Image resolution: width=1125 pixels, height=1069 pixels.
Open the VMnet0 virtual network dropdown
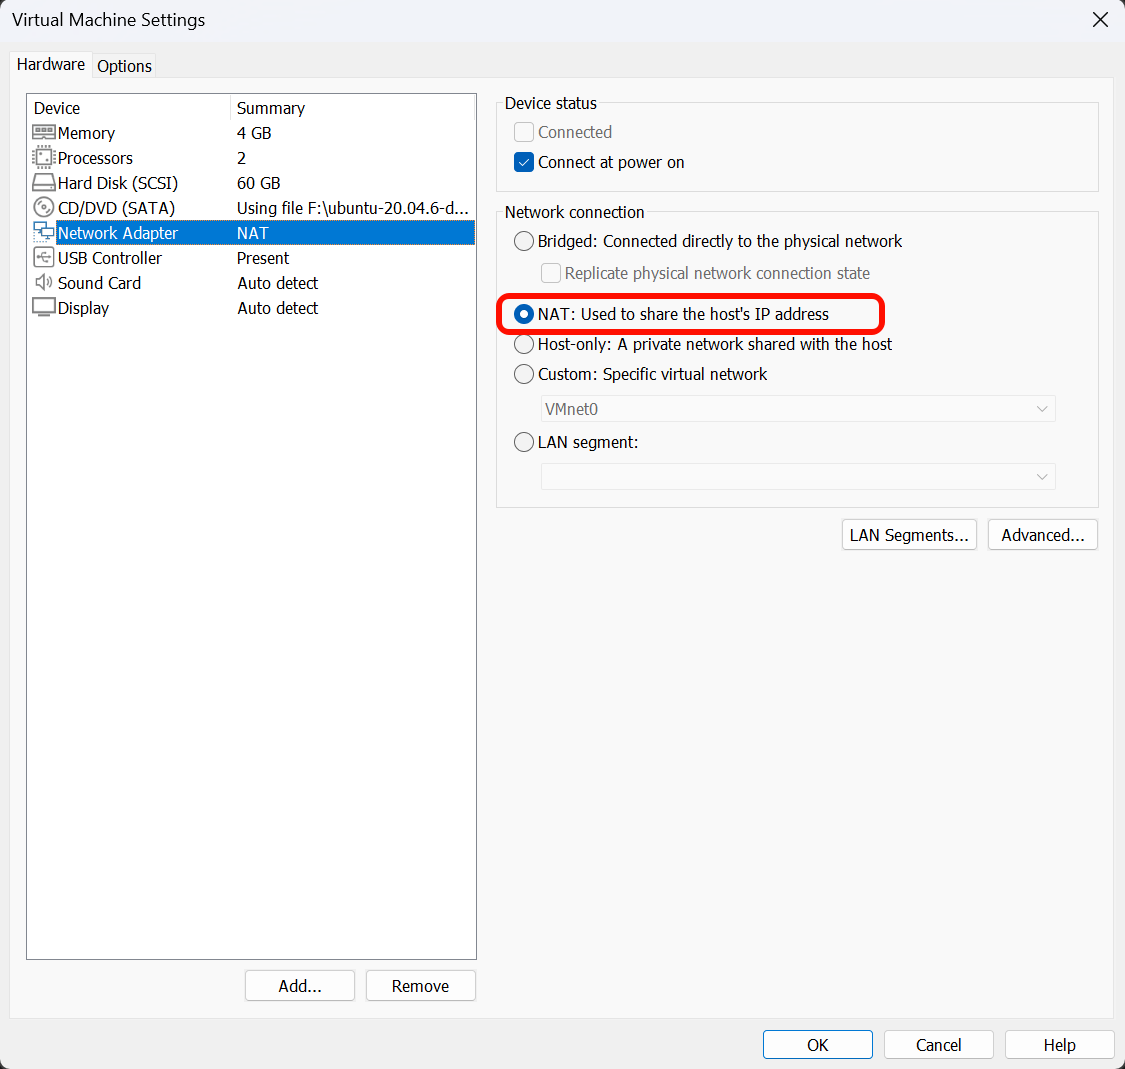798,409
